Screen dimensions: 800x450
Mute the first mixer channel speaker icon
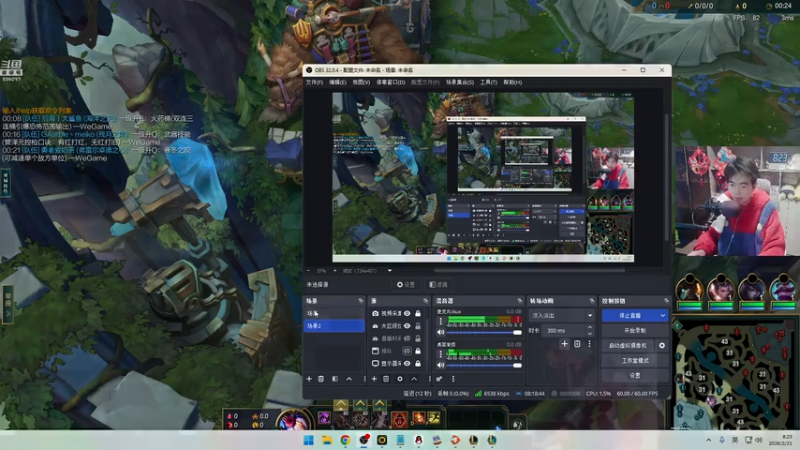click(x=441, y=333)
